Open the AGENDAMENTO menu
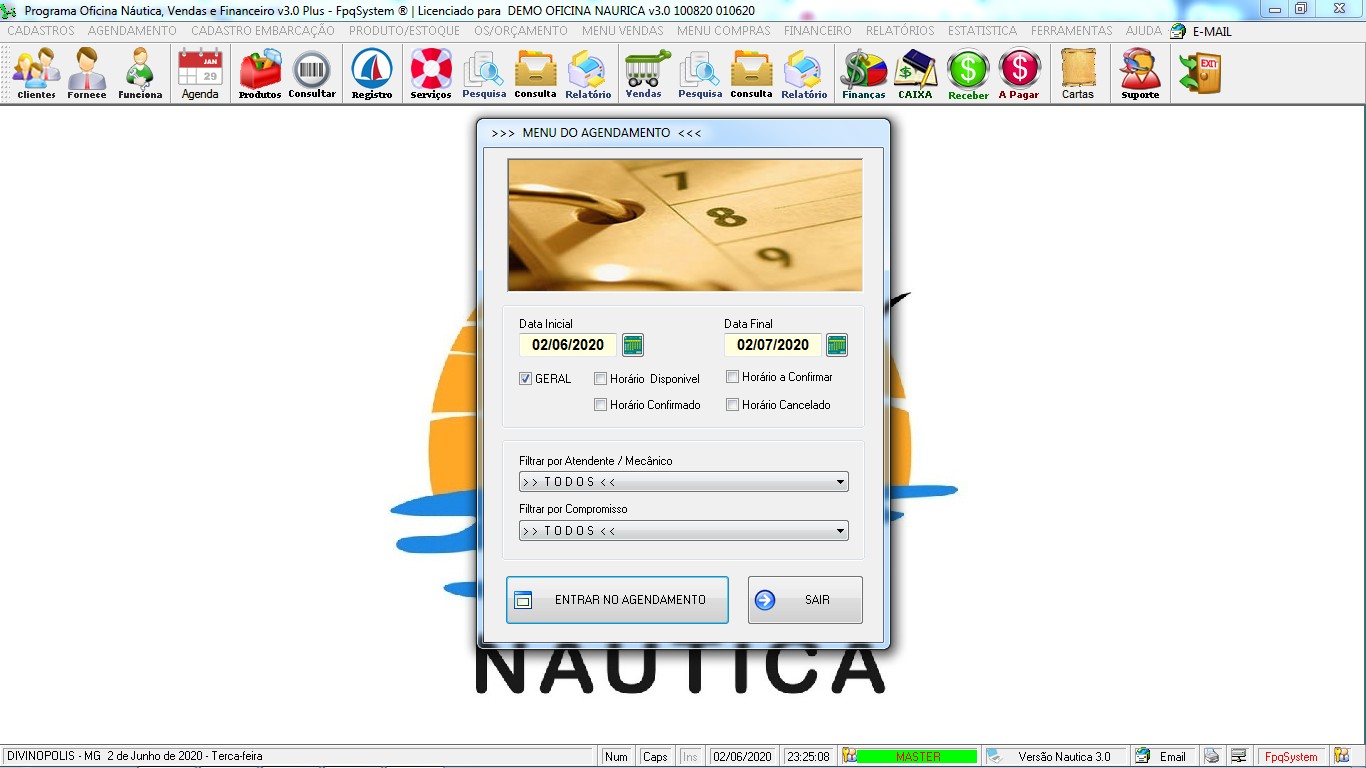This screenshot has width=1366, height=768. click(132, 31)
